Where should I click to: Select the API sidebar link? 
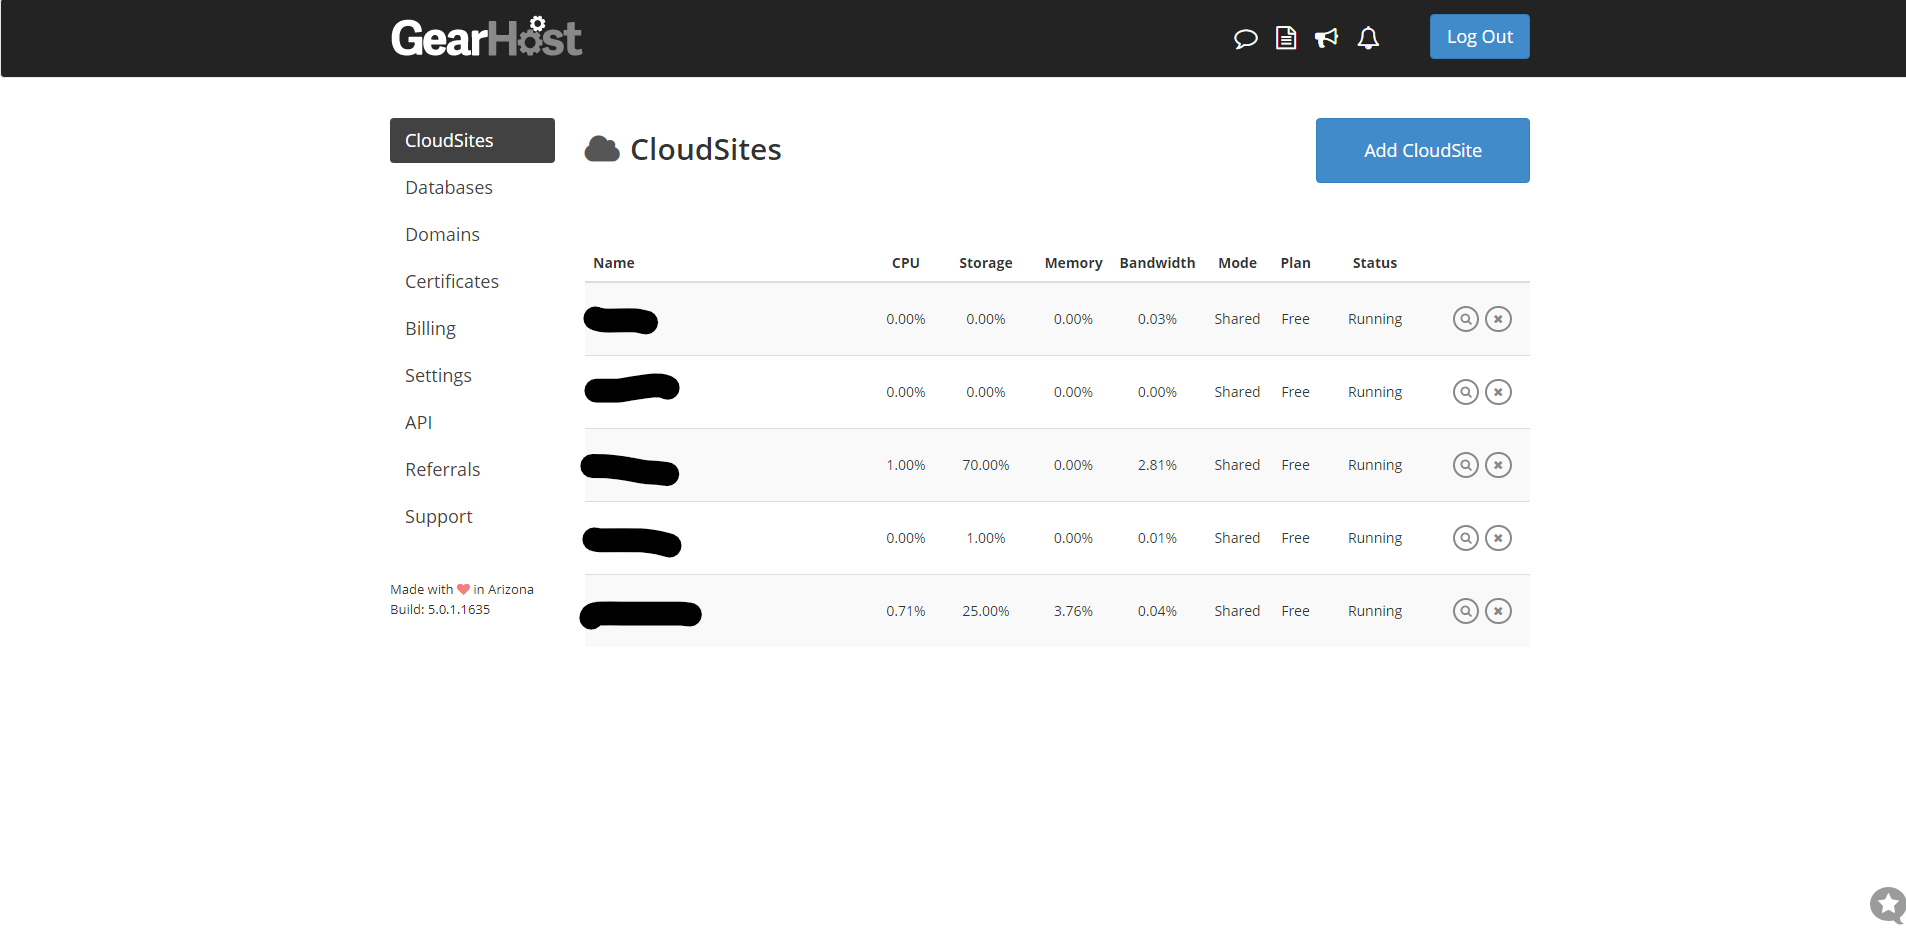coord(418,423)
